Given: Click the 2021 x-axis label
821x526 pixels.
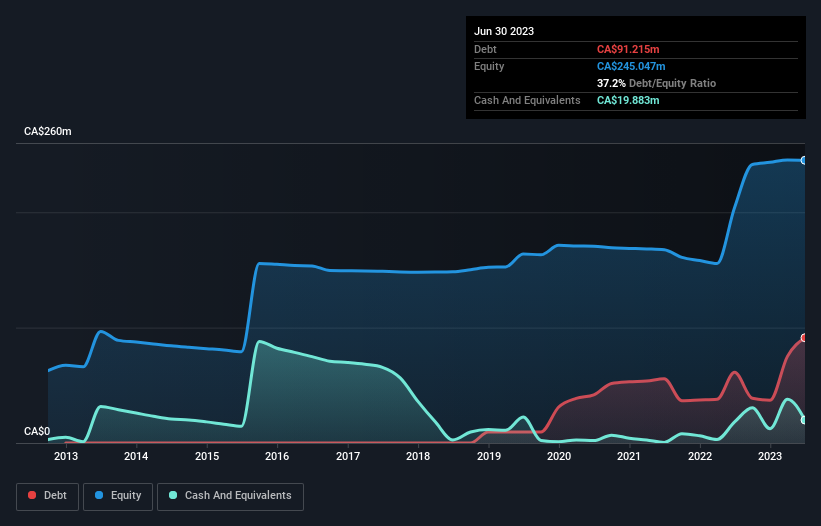Looking at the screenshot, I should coord(629,456).
